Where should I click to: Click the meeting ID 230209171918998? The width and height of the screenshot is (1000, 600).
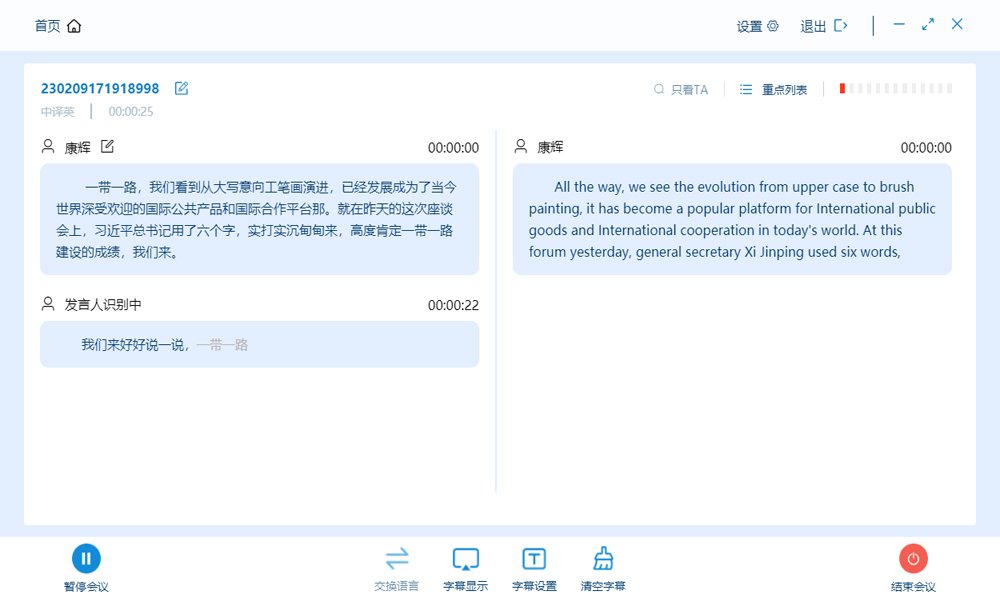[98, 88]
